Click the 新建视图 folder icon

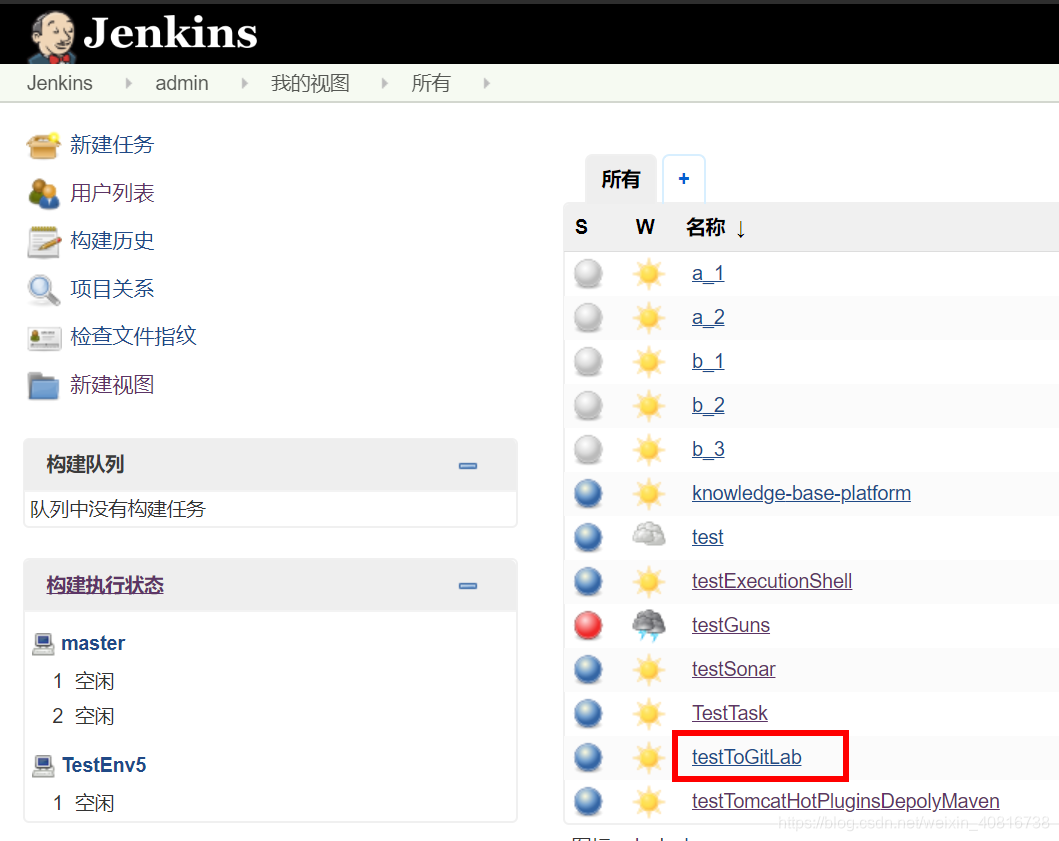point(44,386)
